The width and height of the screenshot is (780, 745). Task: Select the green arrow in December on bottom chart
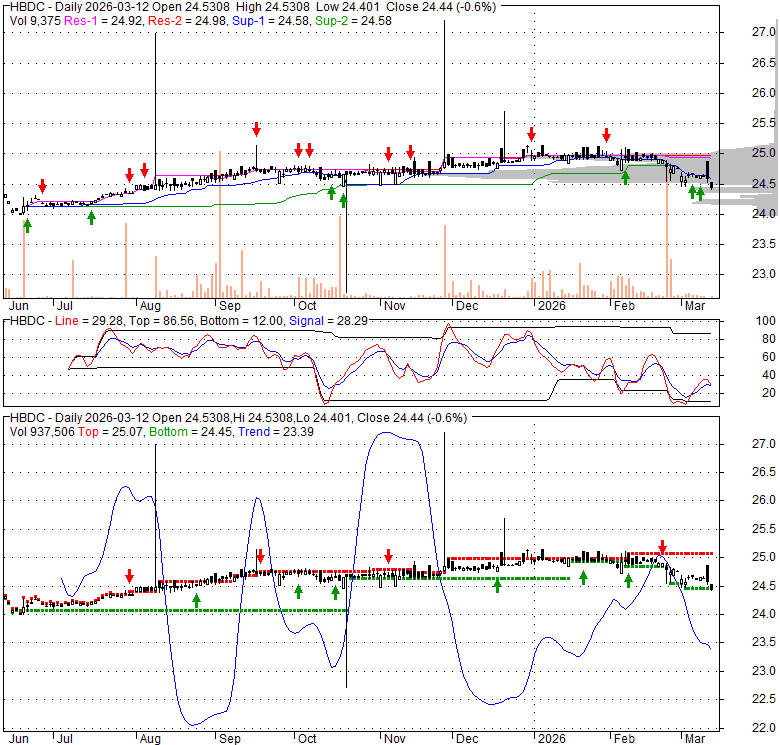[497, 585]
